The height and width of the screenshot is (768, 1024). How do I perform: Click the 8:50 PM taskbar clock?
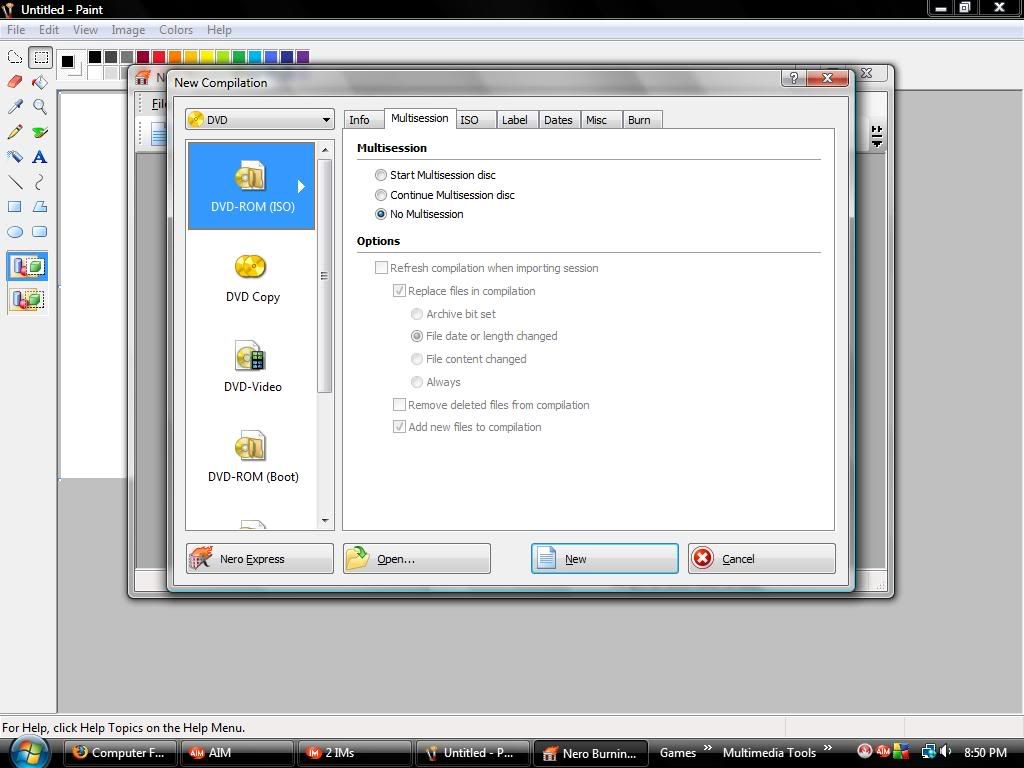pyautogui.click(x=985, y=752)
